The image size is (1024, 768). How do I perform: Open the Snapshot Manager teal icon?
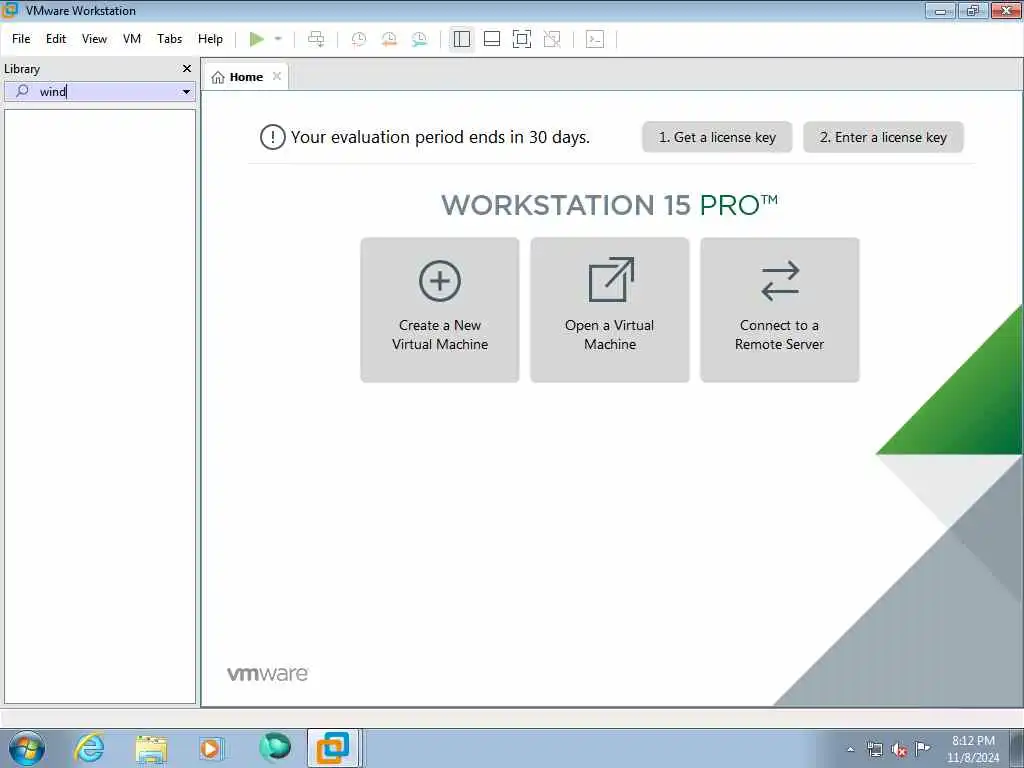tap(419, 39)
